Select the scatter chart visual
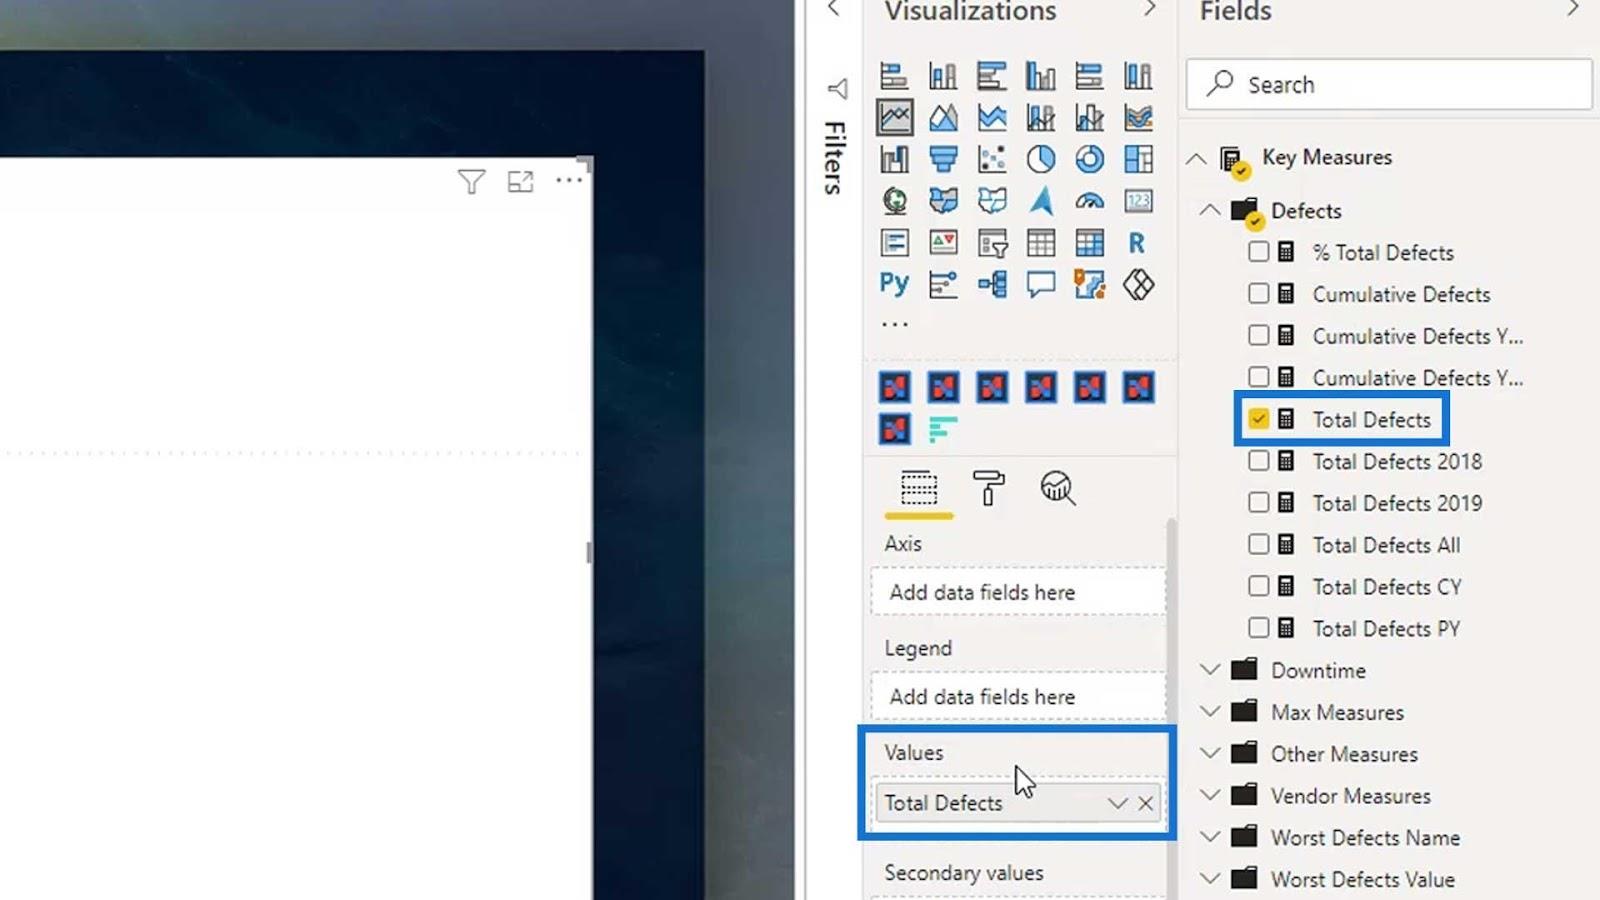Screen dimensions: 1600x900 pos(992,159)
